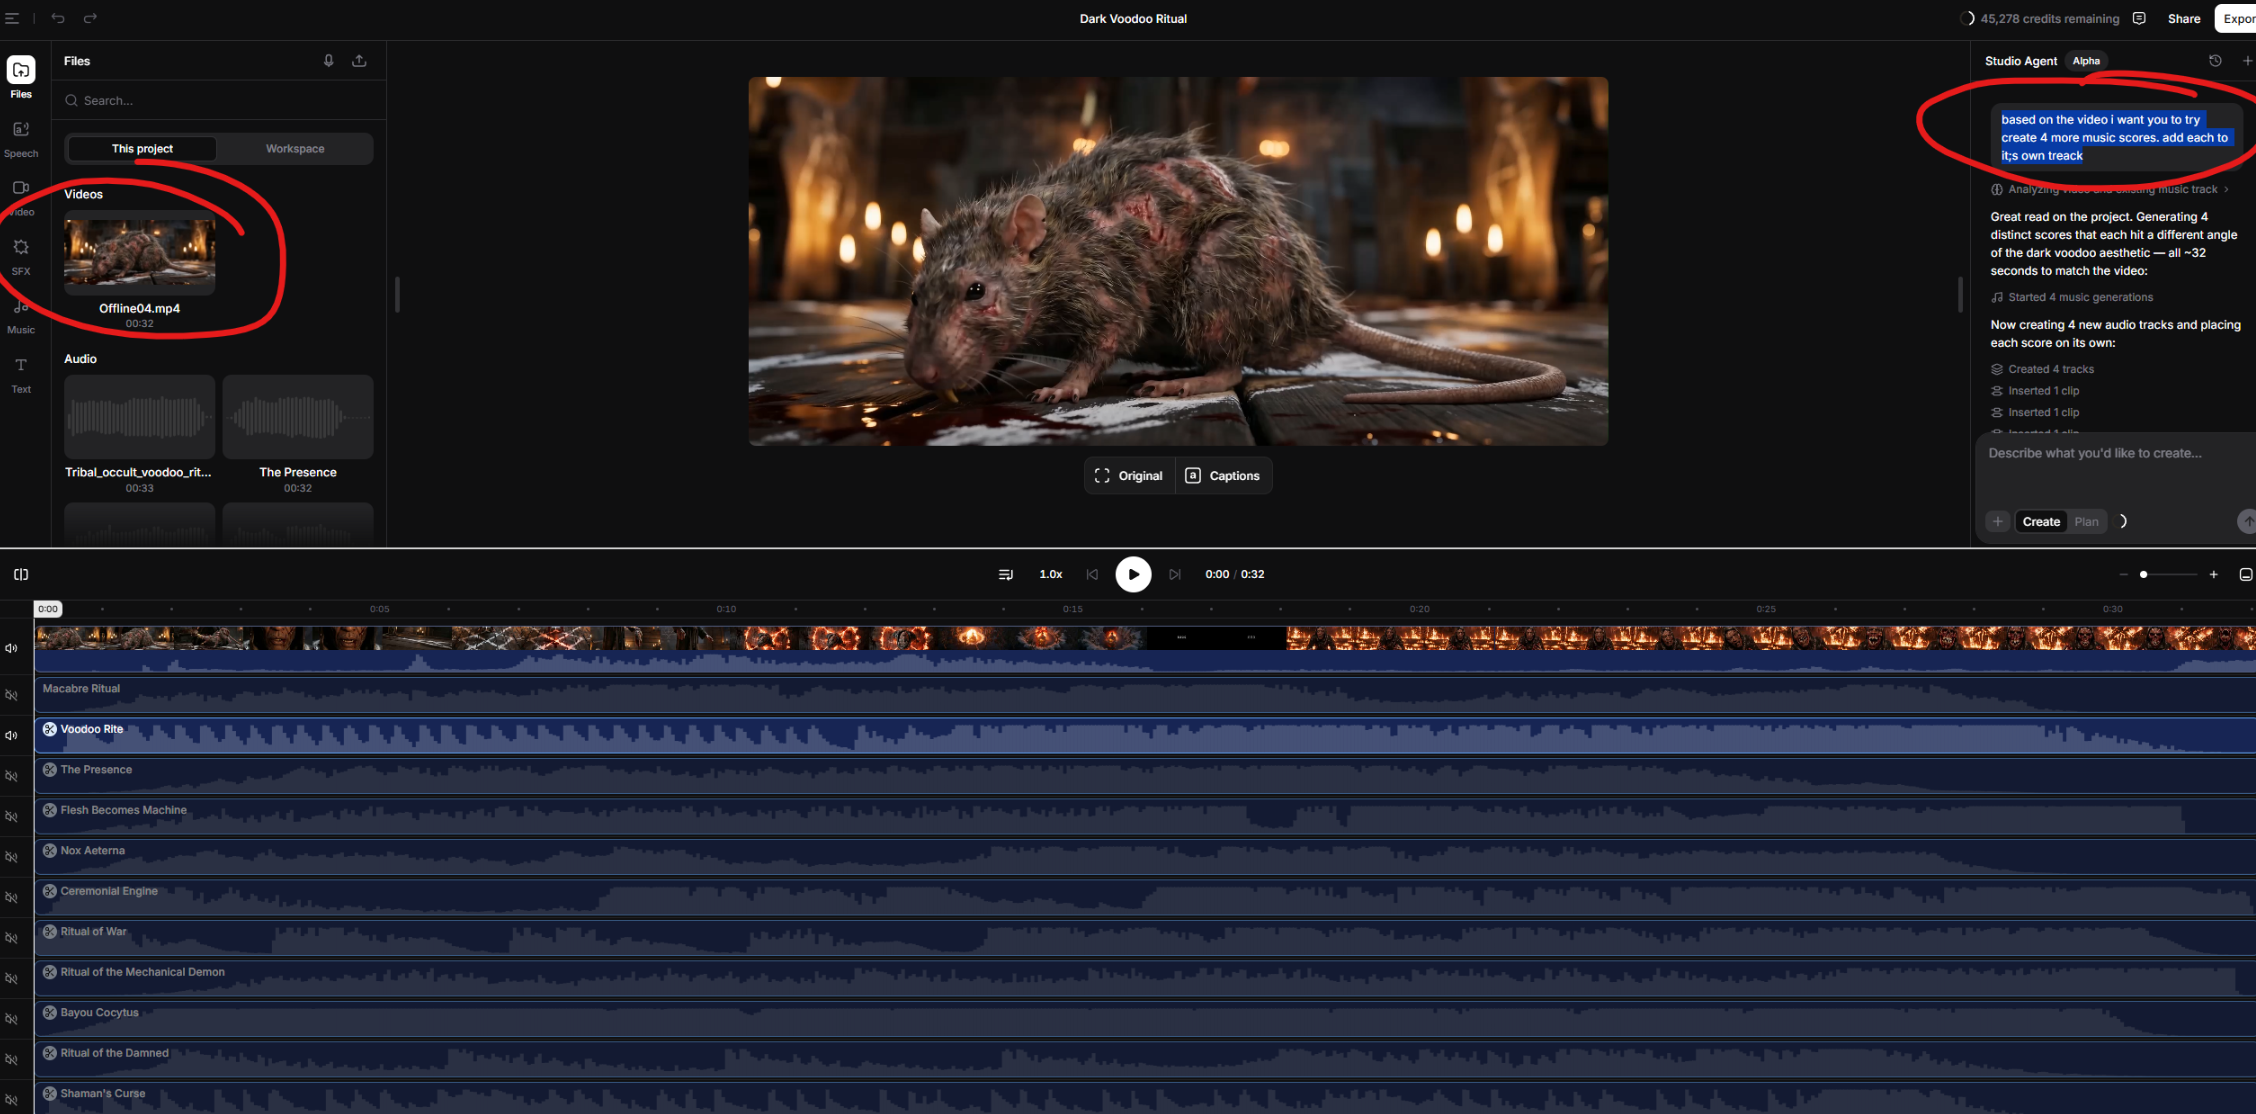Unmute the Bayou Cocytus track
2256x1114 pixels.
pyautogui.click(x=12, y=1019)
